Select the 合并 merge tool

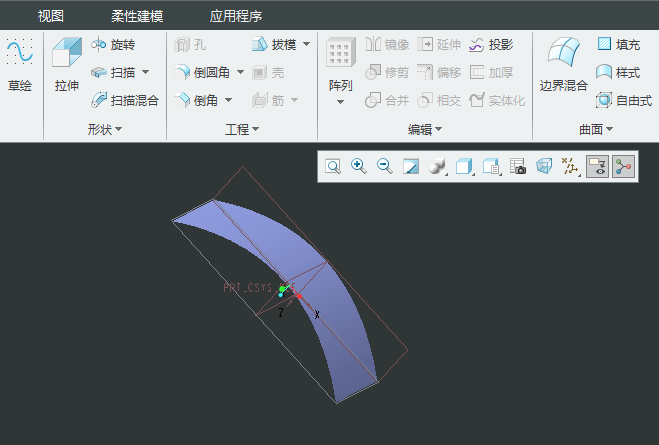387,100
